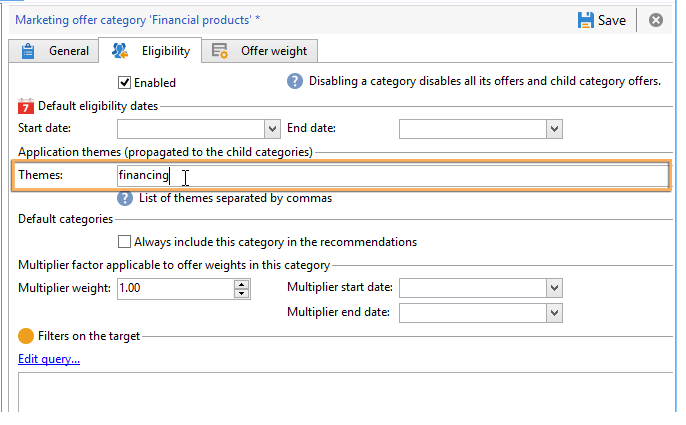Click the Offer weight tab icon
This screenshot has height=425, width=686.
coord(220,51)
